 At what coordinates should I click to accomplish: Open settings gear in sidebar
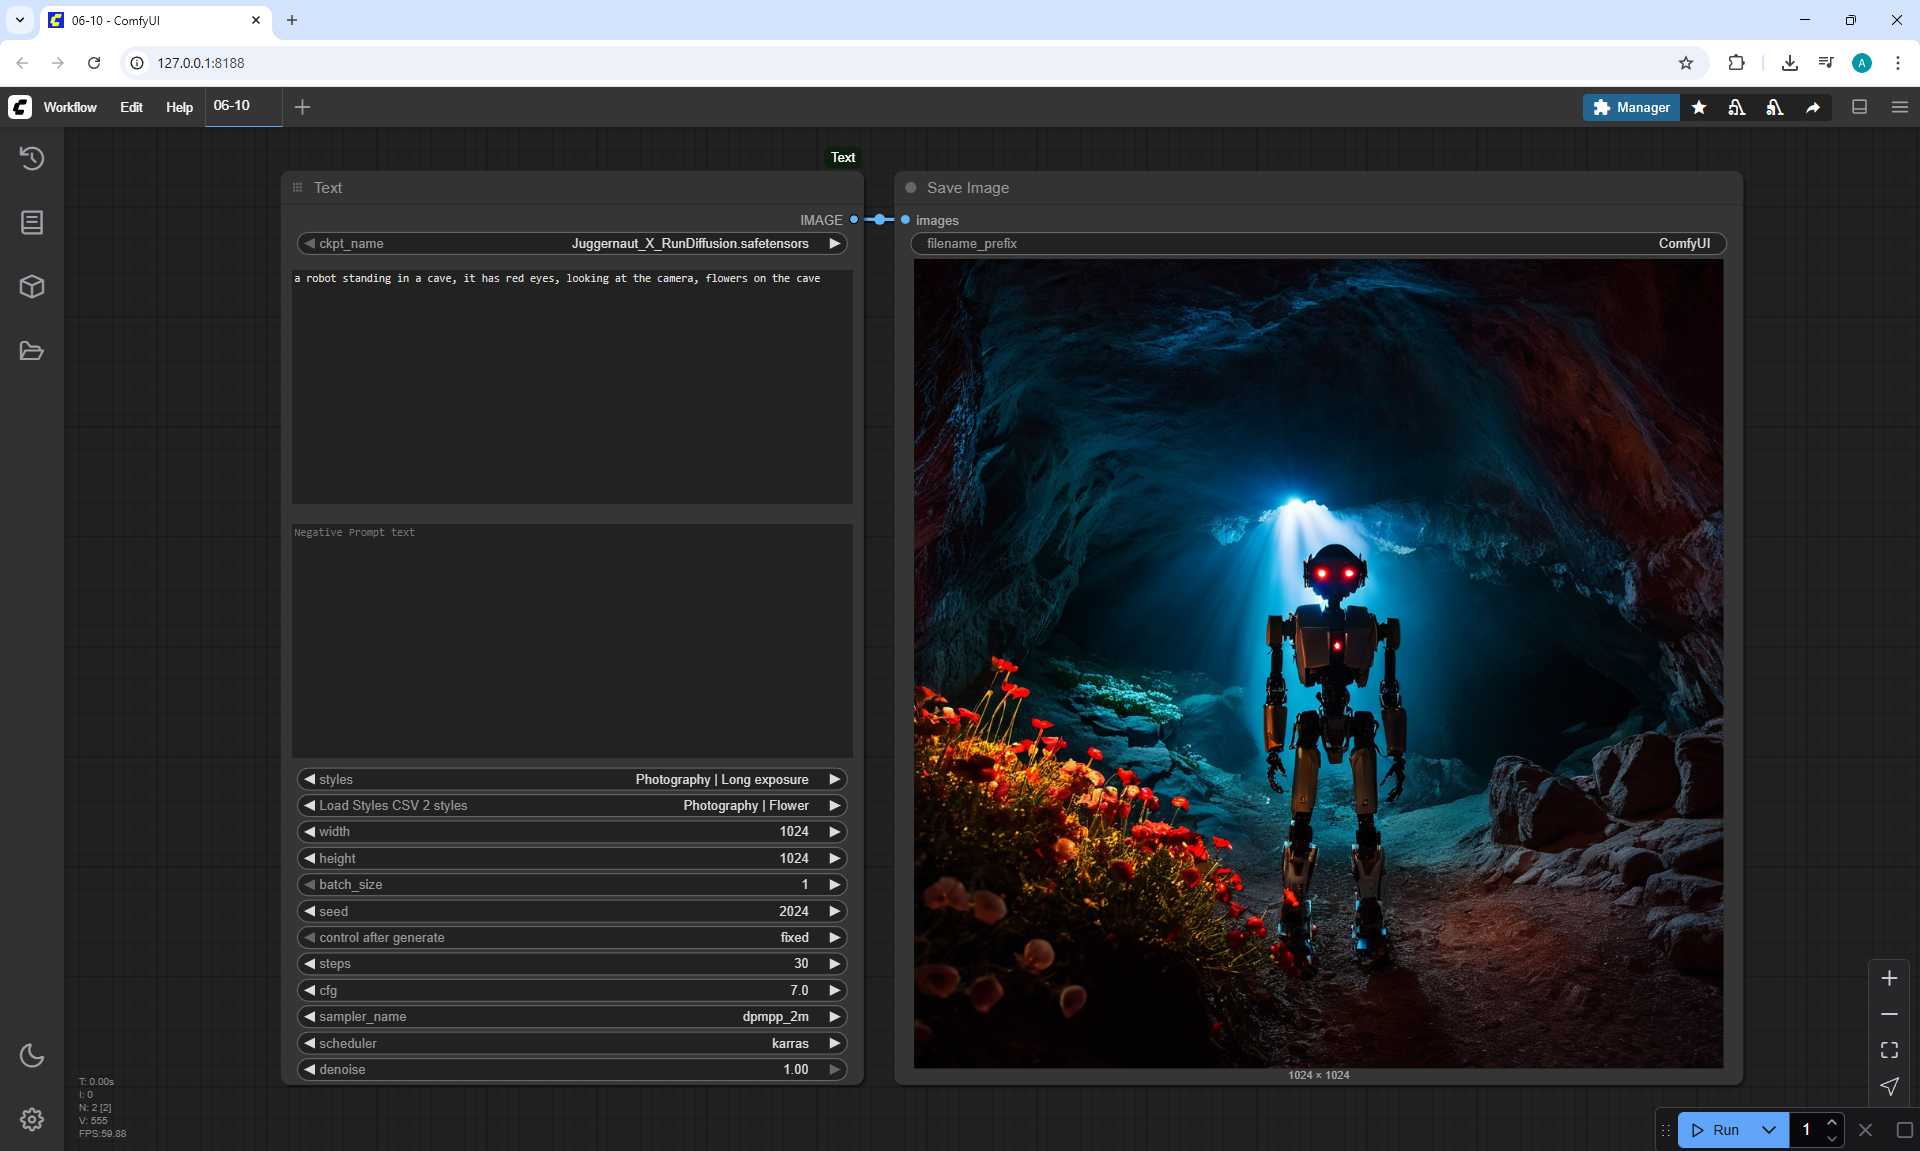pyautogui.click(x=32, y=1119)
